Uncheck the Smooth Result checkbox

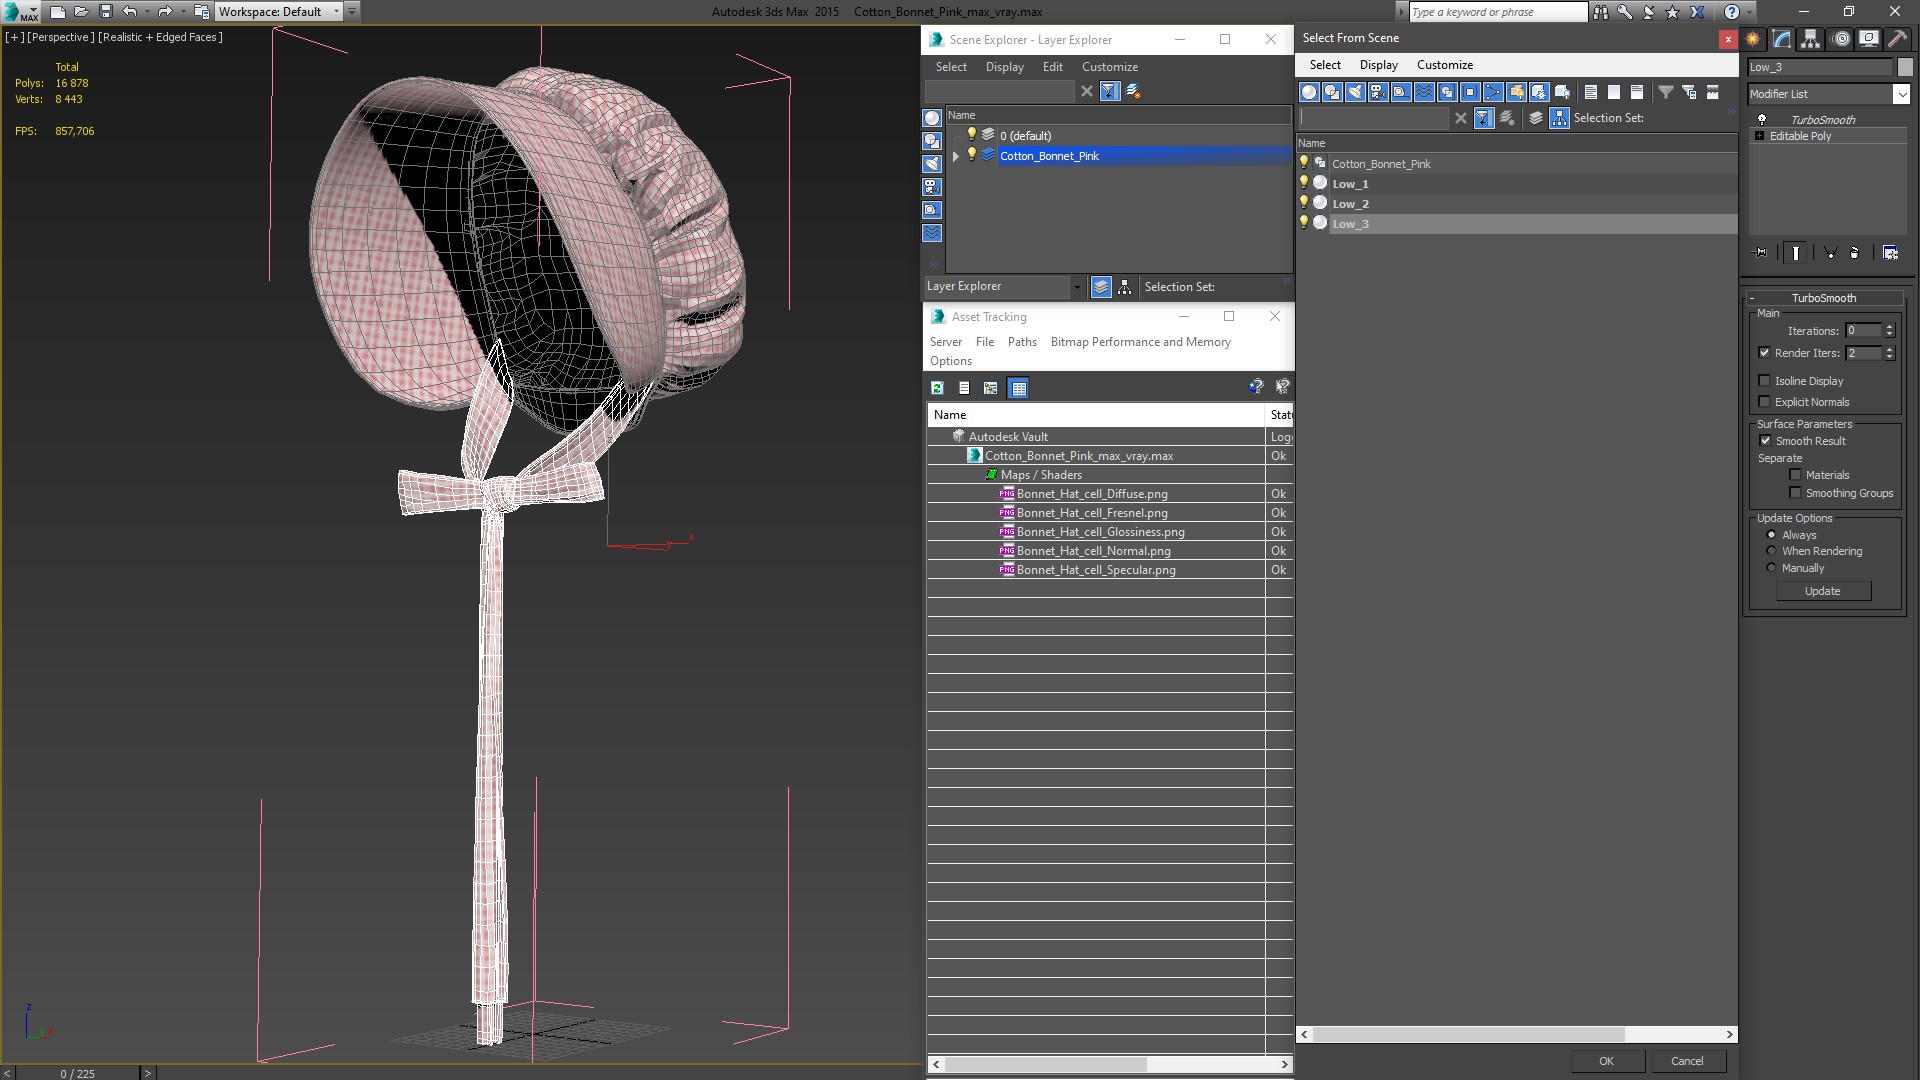[1765, 441]
